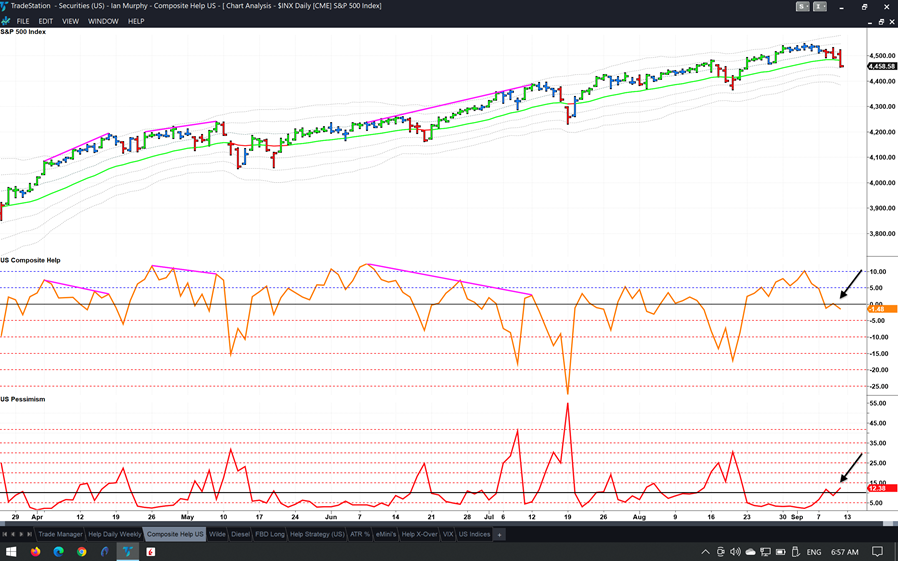Launch Microsoft Edge from the taskbar
Screen dimensions: 898x561
point(58,551)
